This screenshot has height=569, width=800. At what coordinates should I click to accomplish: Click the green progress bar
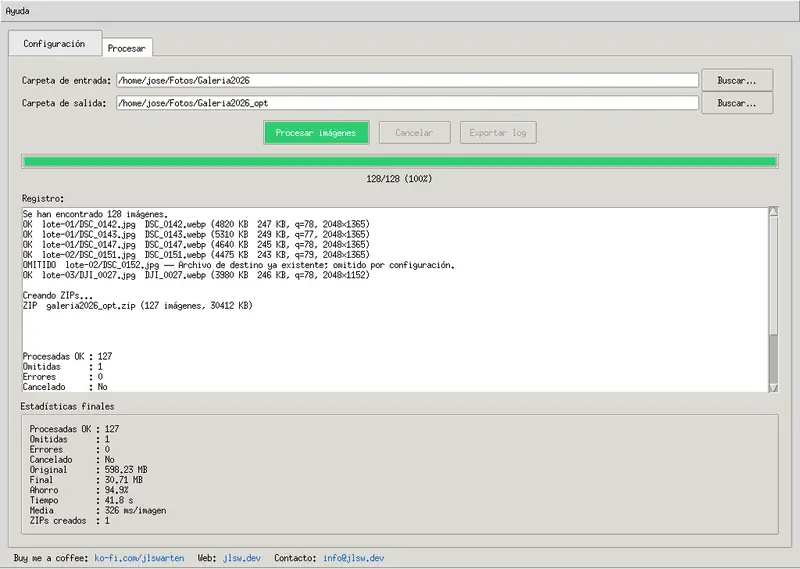coord(399,162)
